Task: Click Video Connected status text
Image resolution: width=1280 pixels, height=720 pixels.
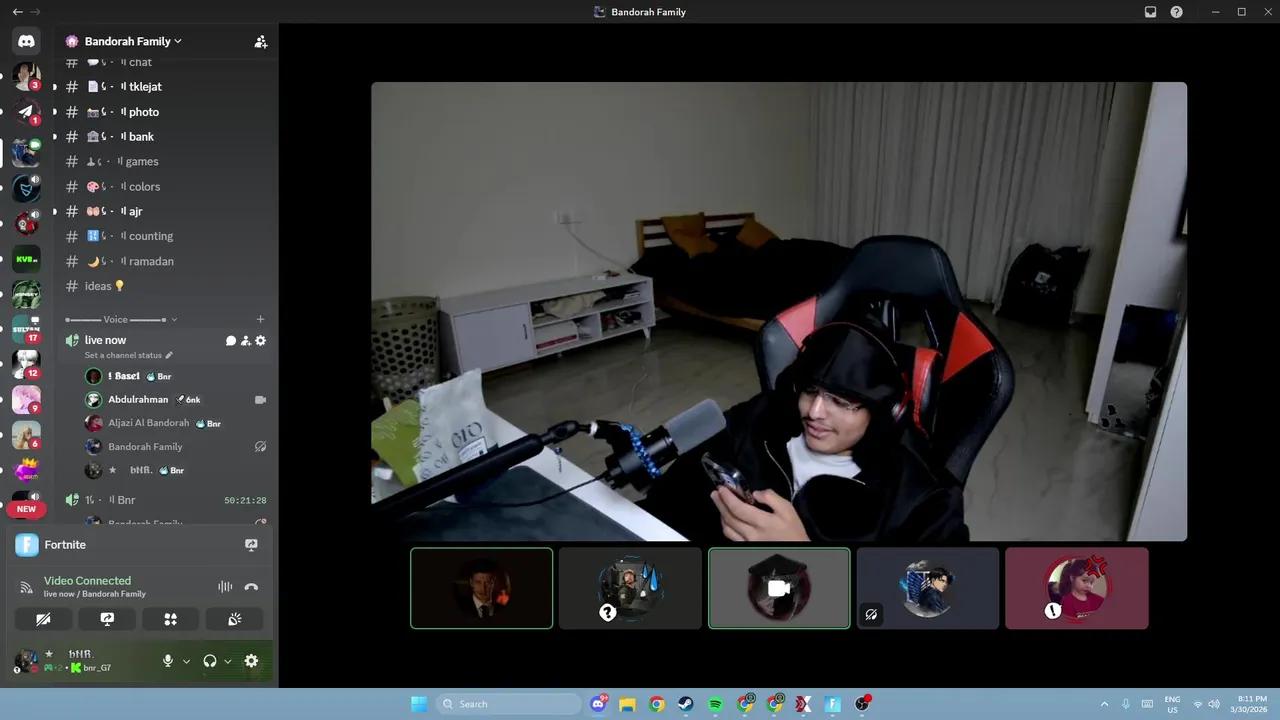Action: (x=87, y=581)
